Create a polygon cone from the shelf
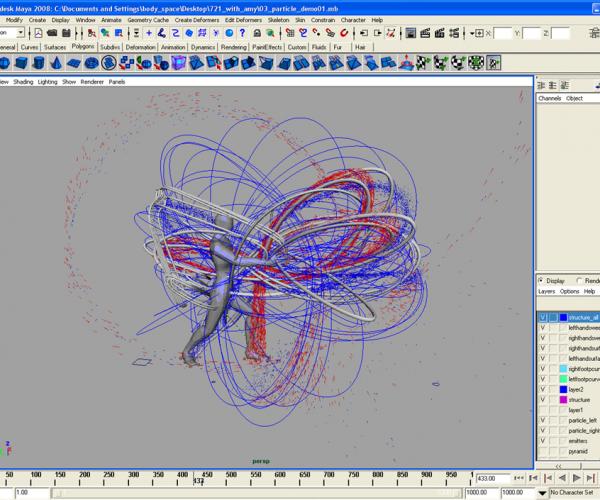 (x=56, y=63)
